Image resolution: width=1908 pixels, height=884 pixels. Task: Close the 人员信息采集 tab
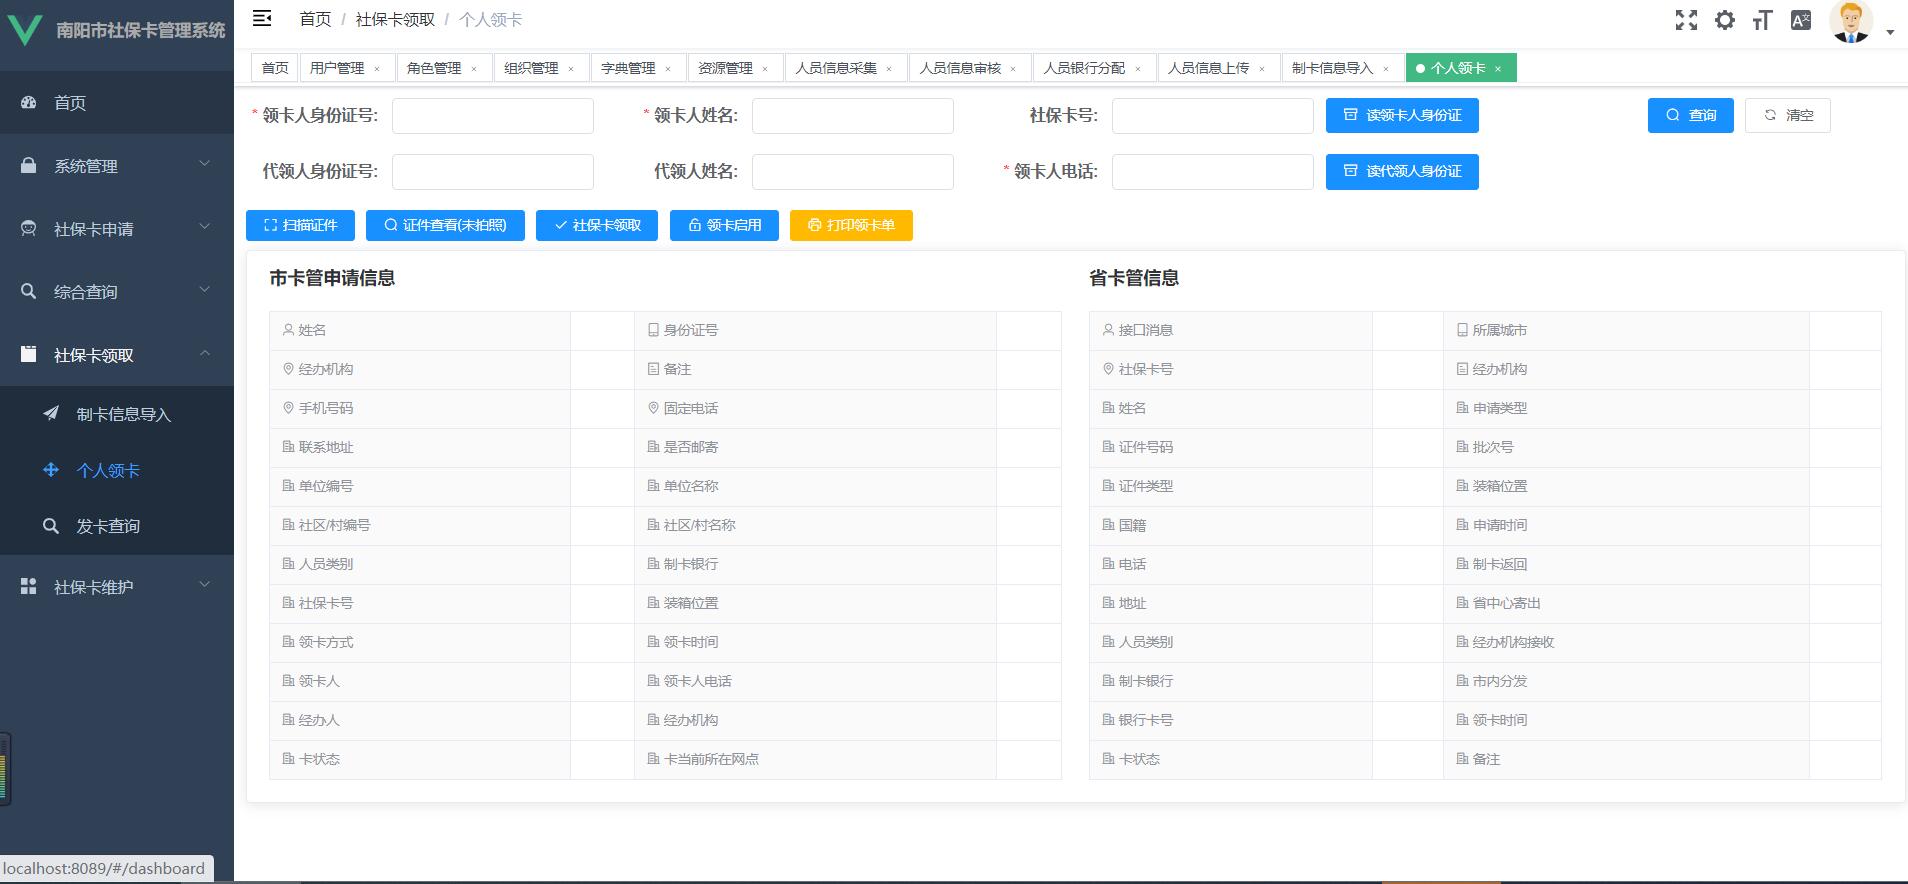[889, 69]
